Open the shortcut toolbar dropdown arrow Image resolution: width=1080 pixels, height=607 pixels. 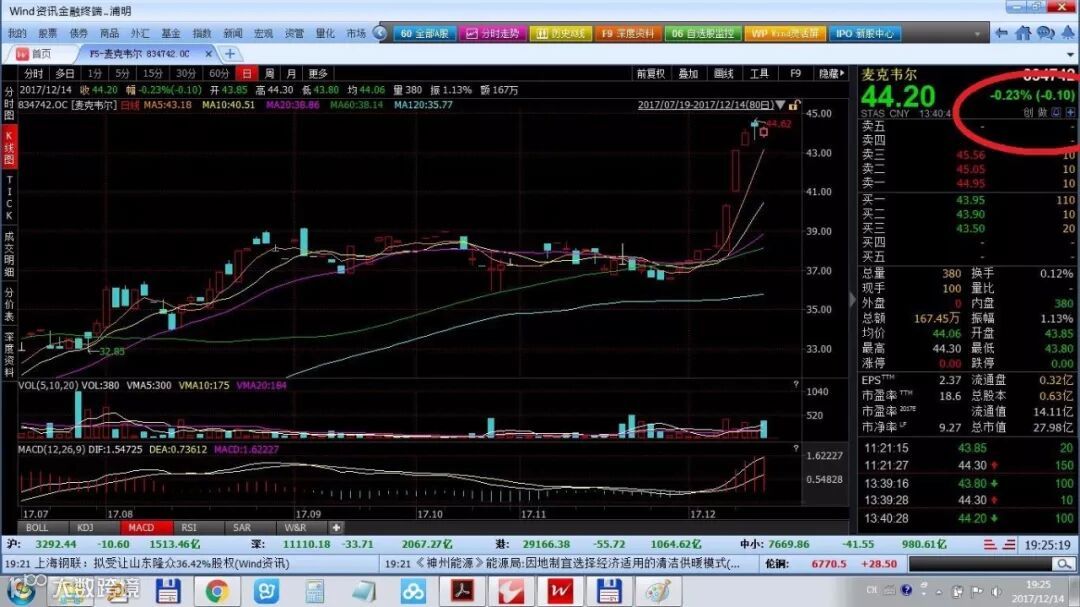point(977,34)
